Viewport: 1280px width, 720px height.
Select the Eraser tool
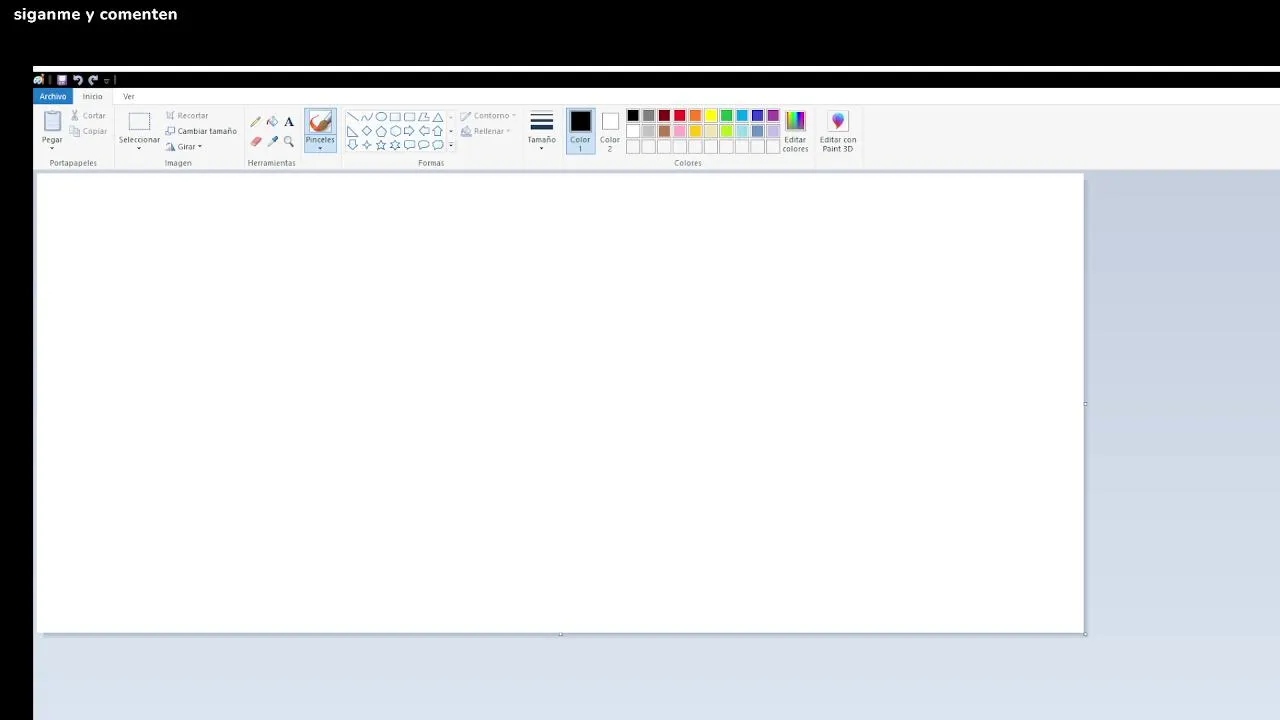[x=256, y=142]
